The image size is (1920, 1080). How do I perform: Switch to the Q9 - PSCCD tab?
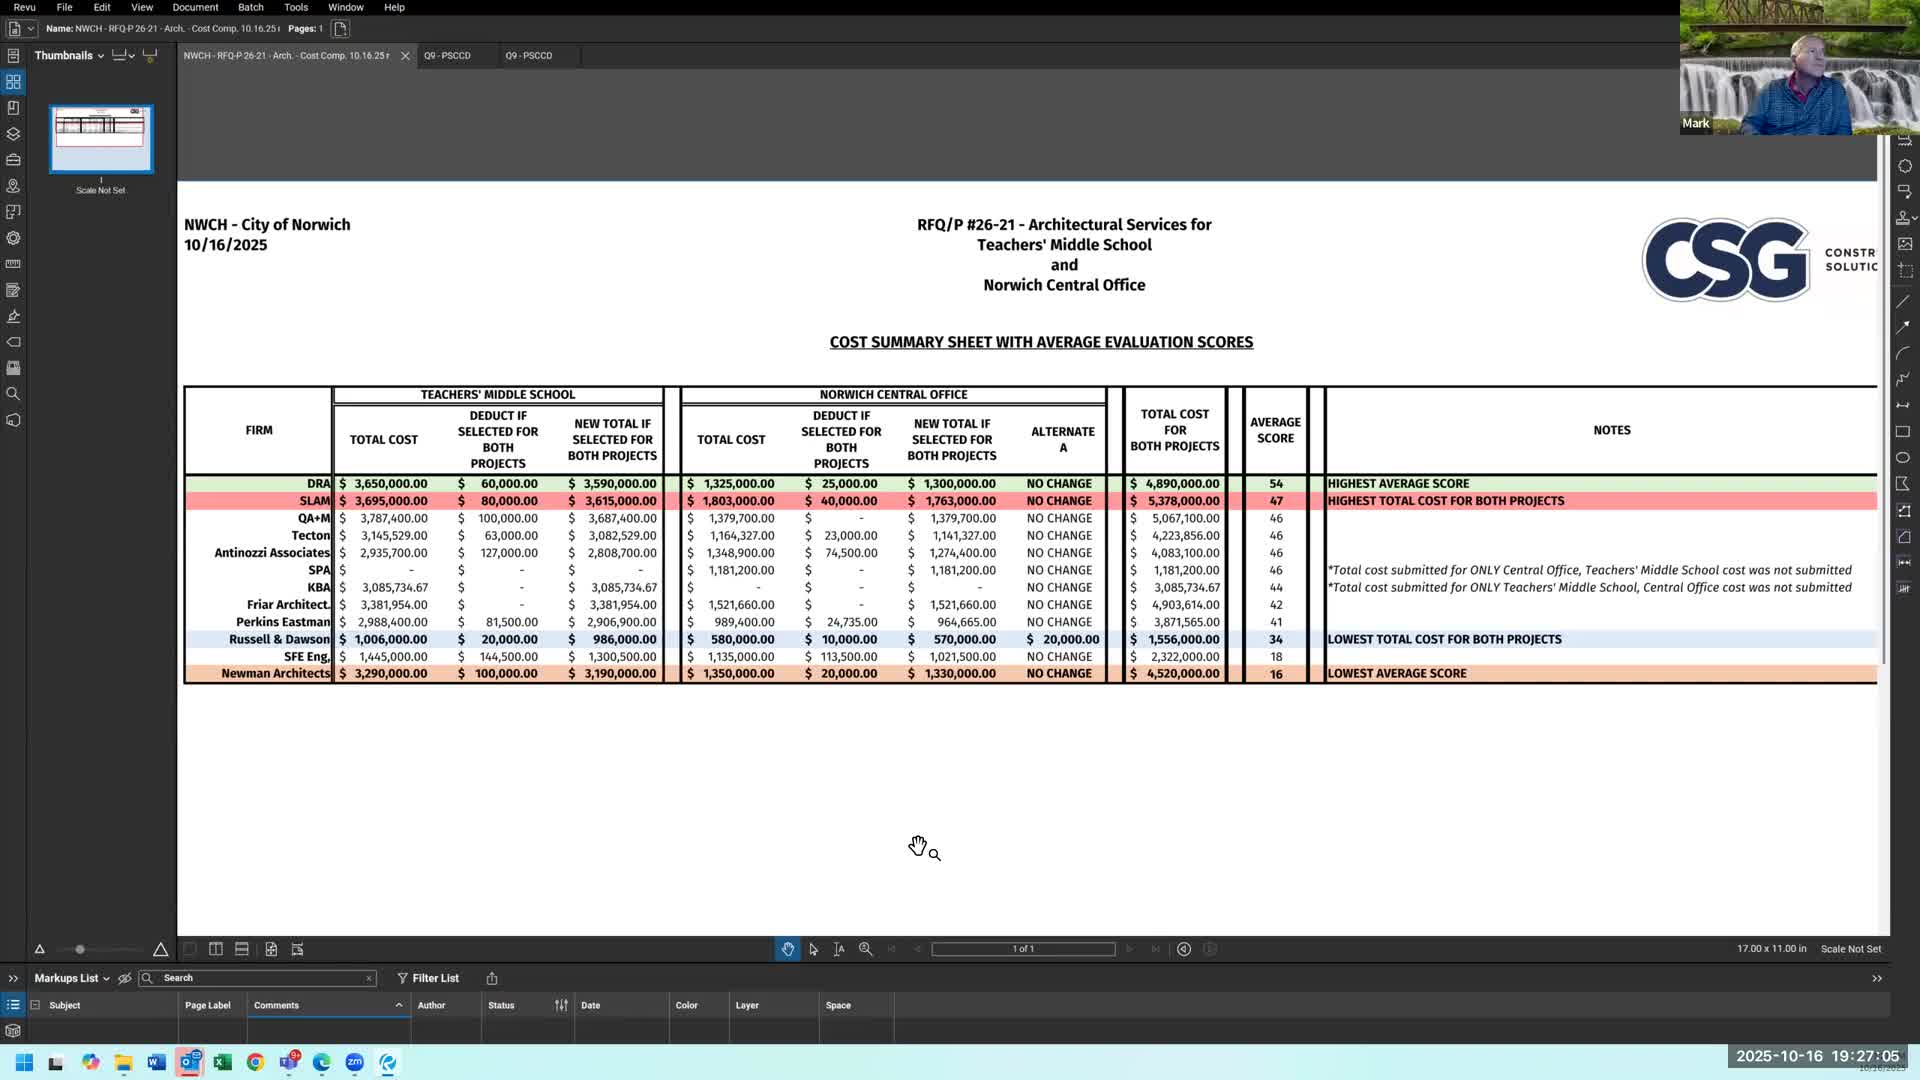(447, 56)
